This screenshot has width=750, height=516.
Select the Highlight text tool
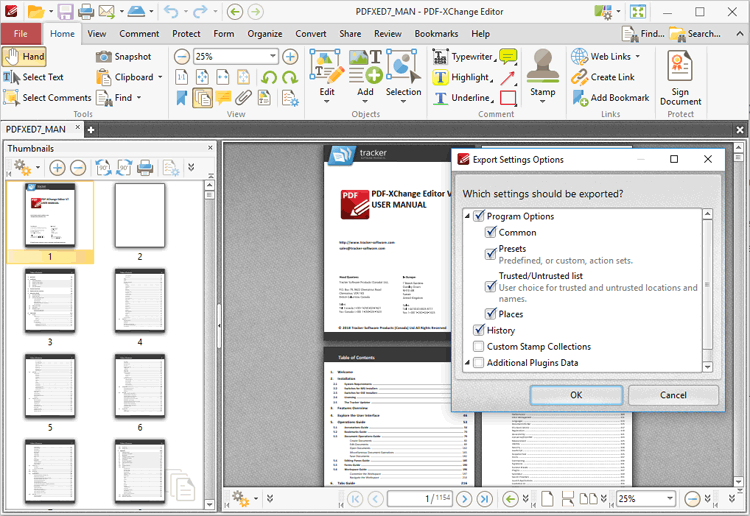[463, 77]
